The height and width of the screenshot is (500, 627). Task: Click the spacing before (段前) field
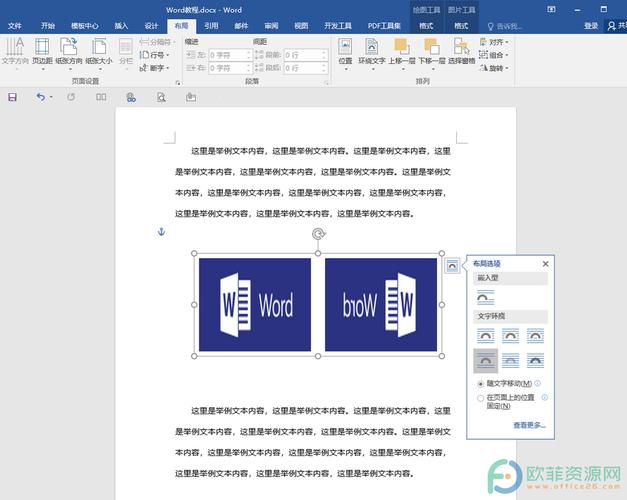[306, 55]
